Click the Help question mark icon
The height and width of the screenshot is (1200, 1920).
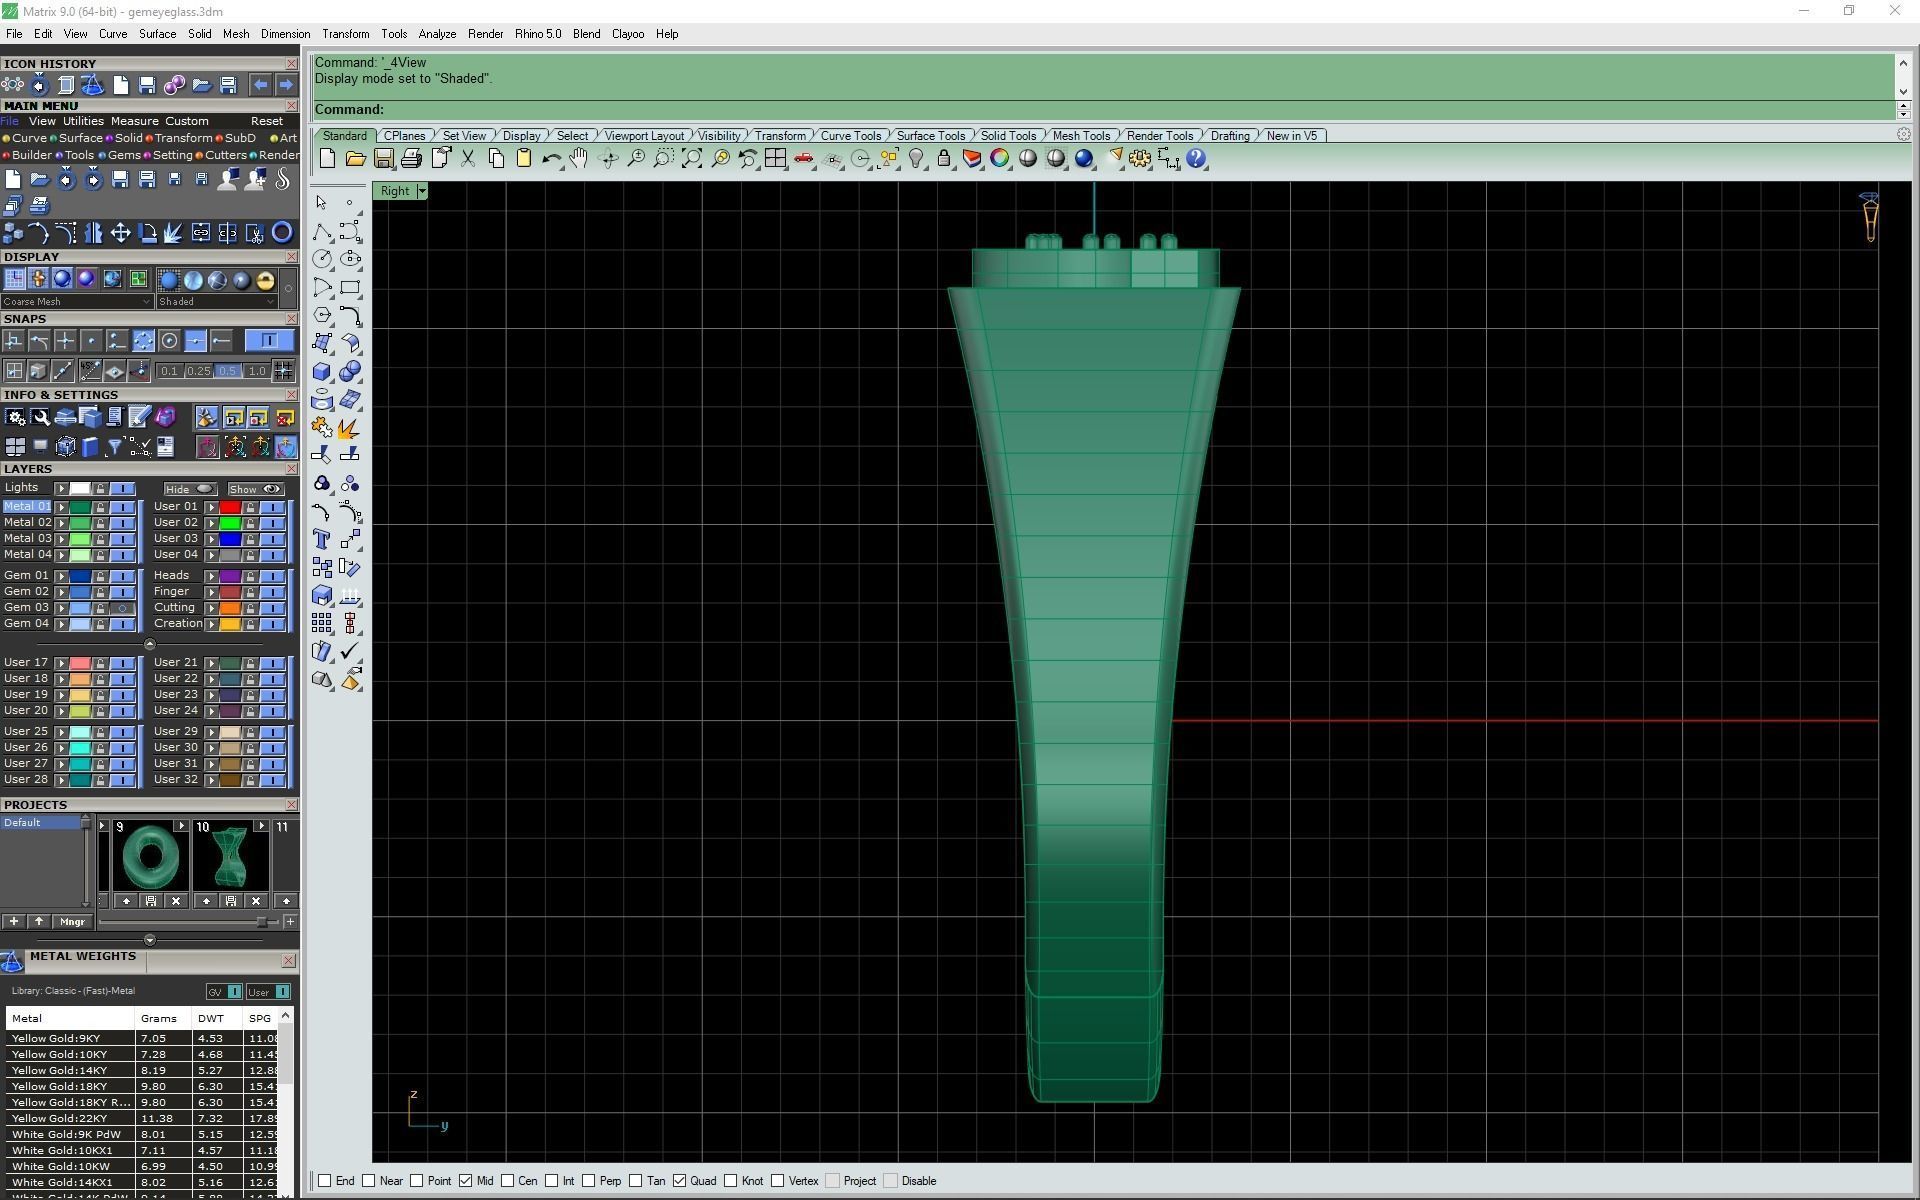[x=1196, y=159]
